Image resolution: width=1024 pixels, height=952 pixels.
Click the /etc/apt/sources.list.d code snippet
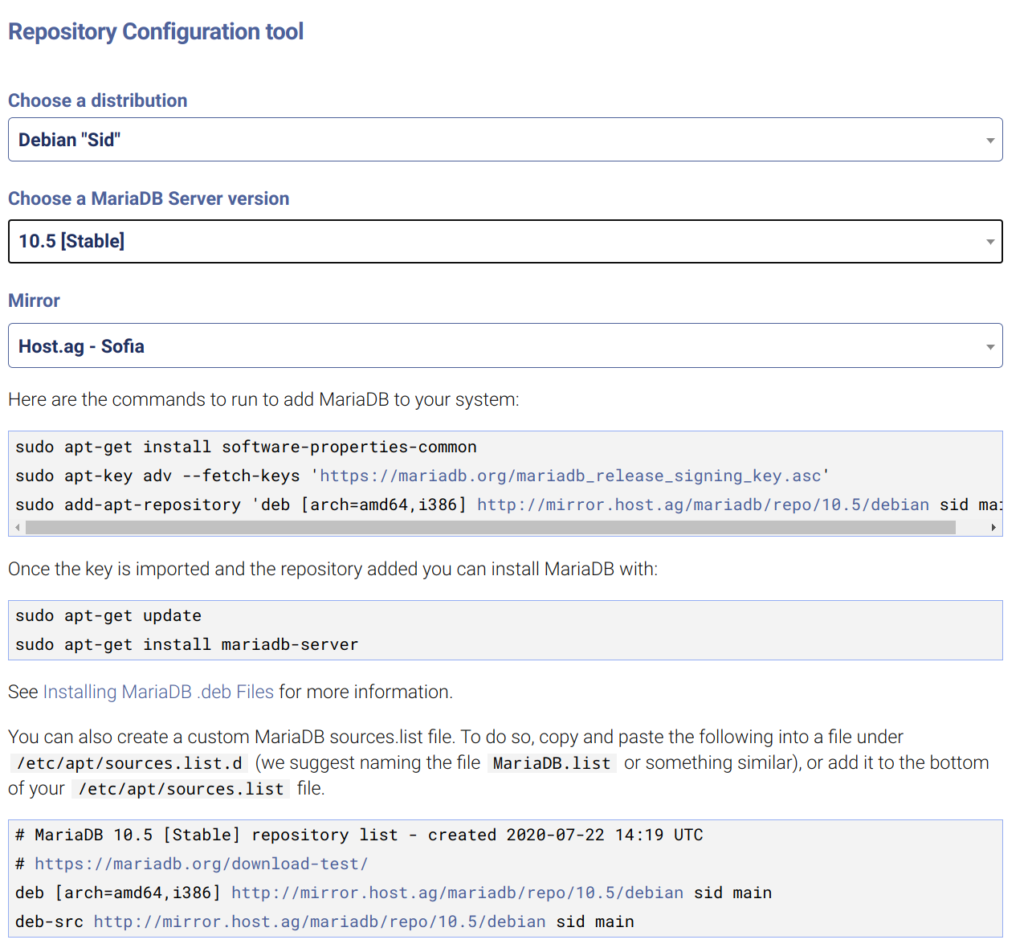point(129,763)
